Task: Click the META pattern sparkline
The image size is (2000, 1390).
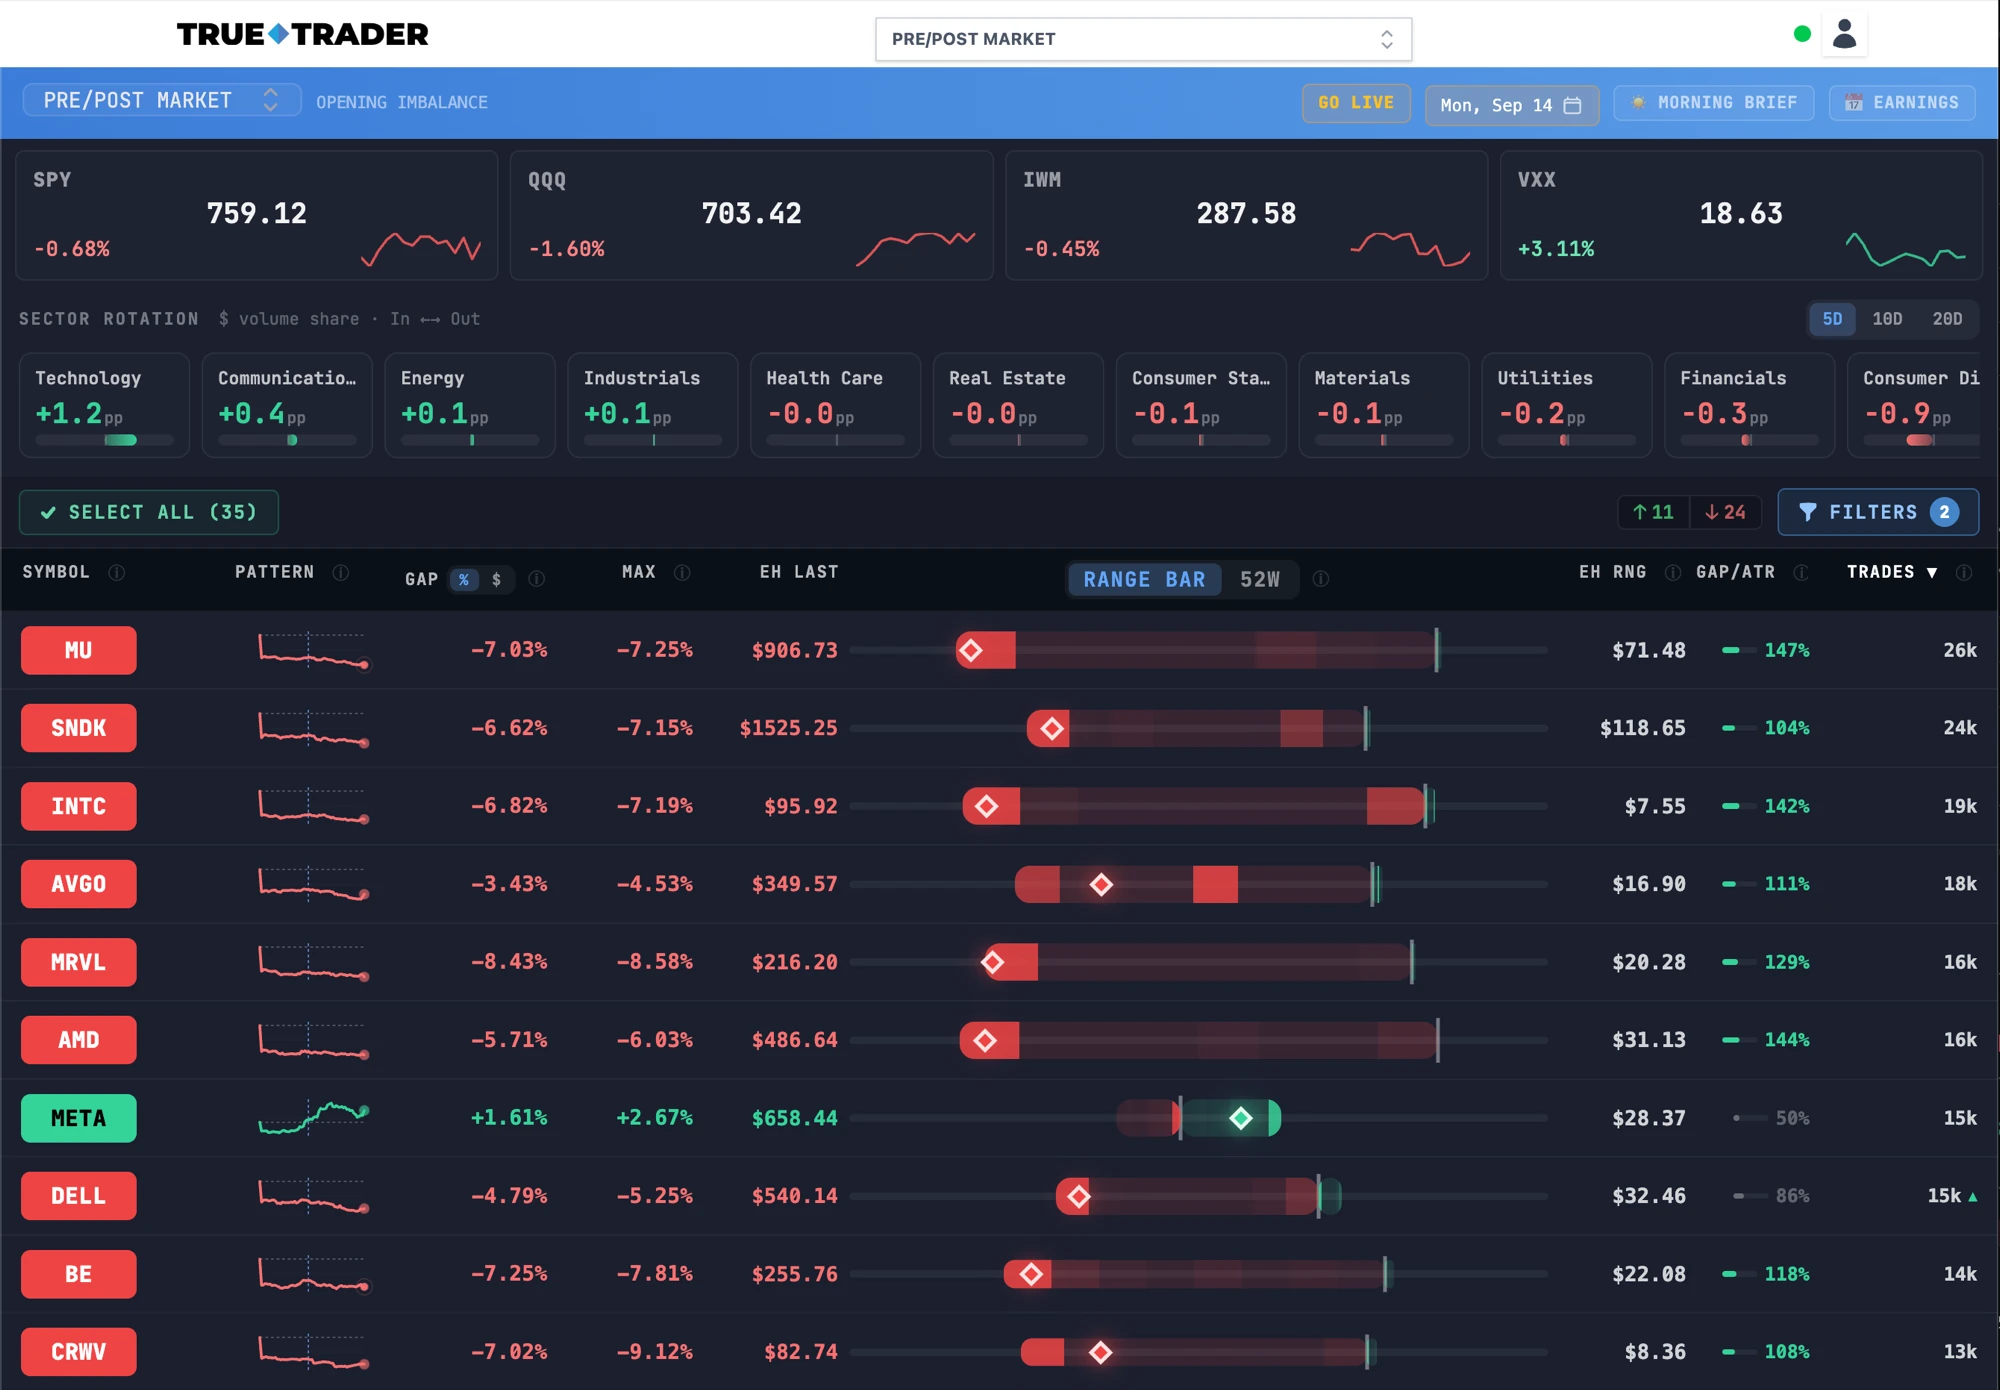Action: pyautogui.click(x=313, y=1118)
